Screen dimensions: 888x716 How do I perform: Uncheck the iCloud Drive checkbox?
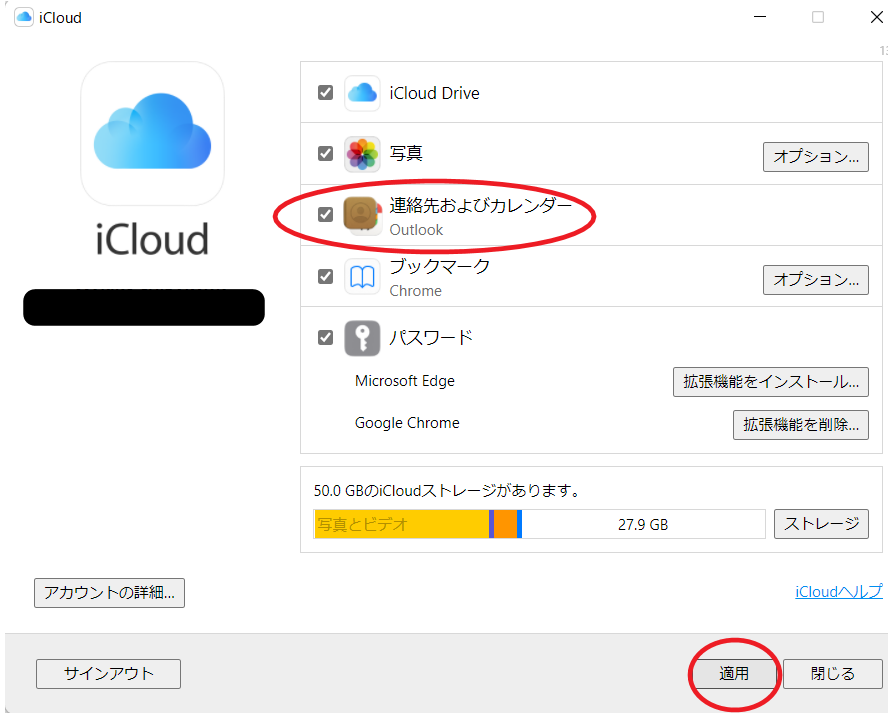pyautogui.click(x=325, y=92)
